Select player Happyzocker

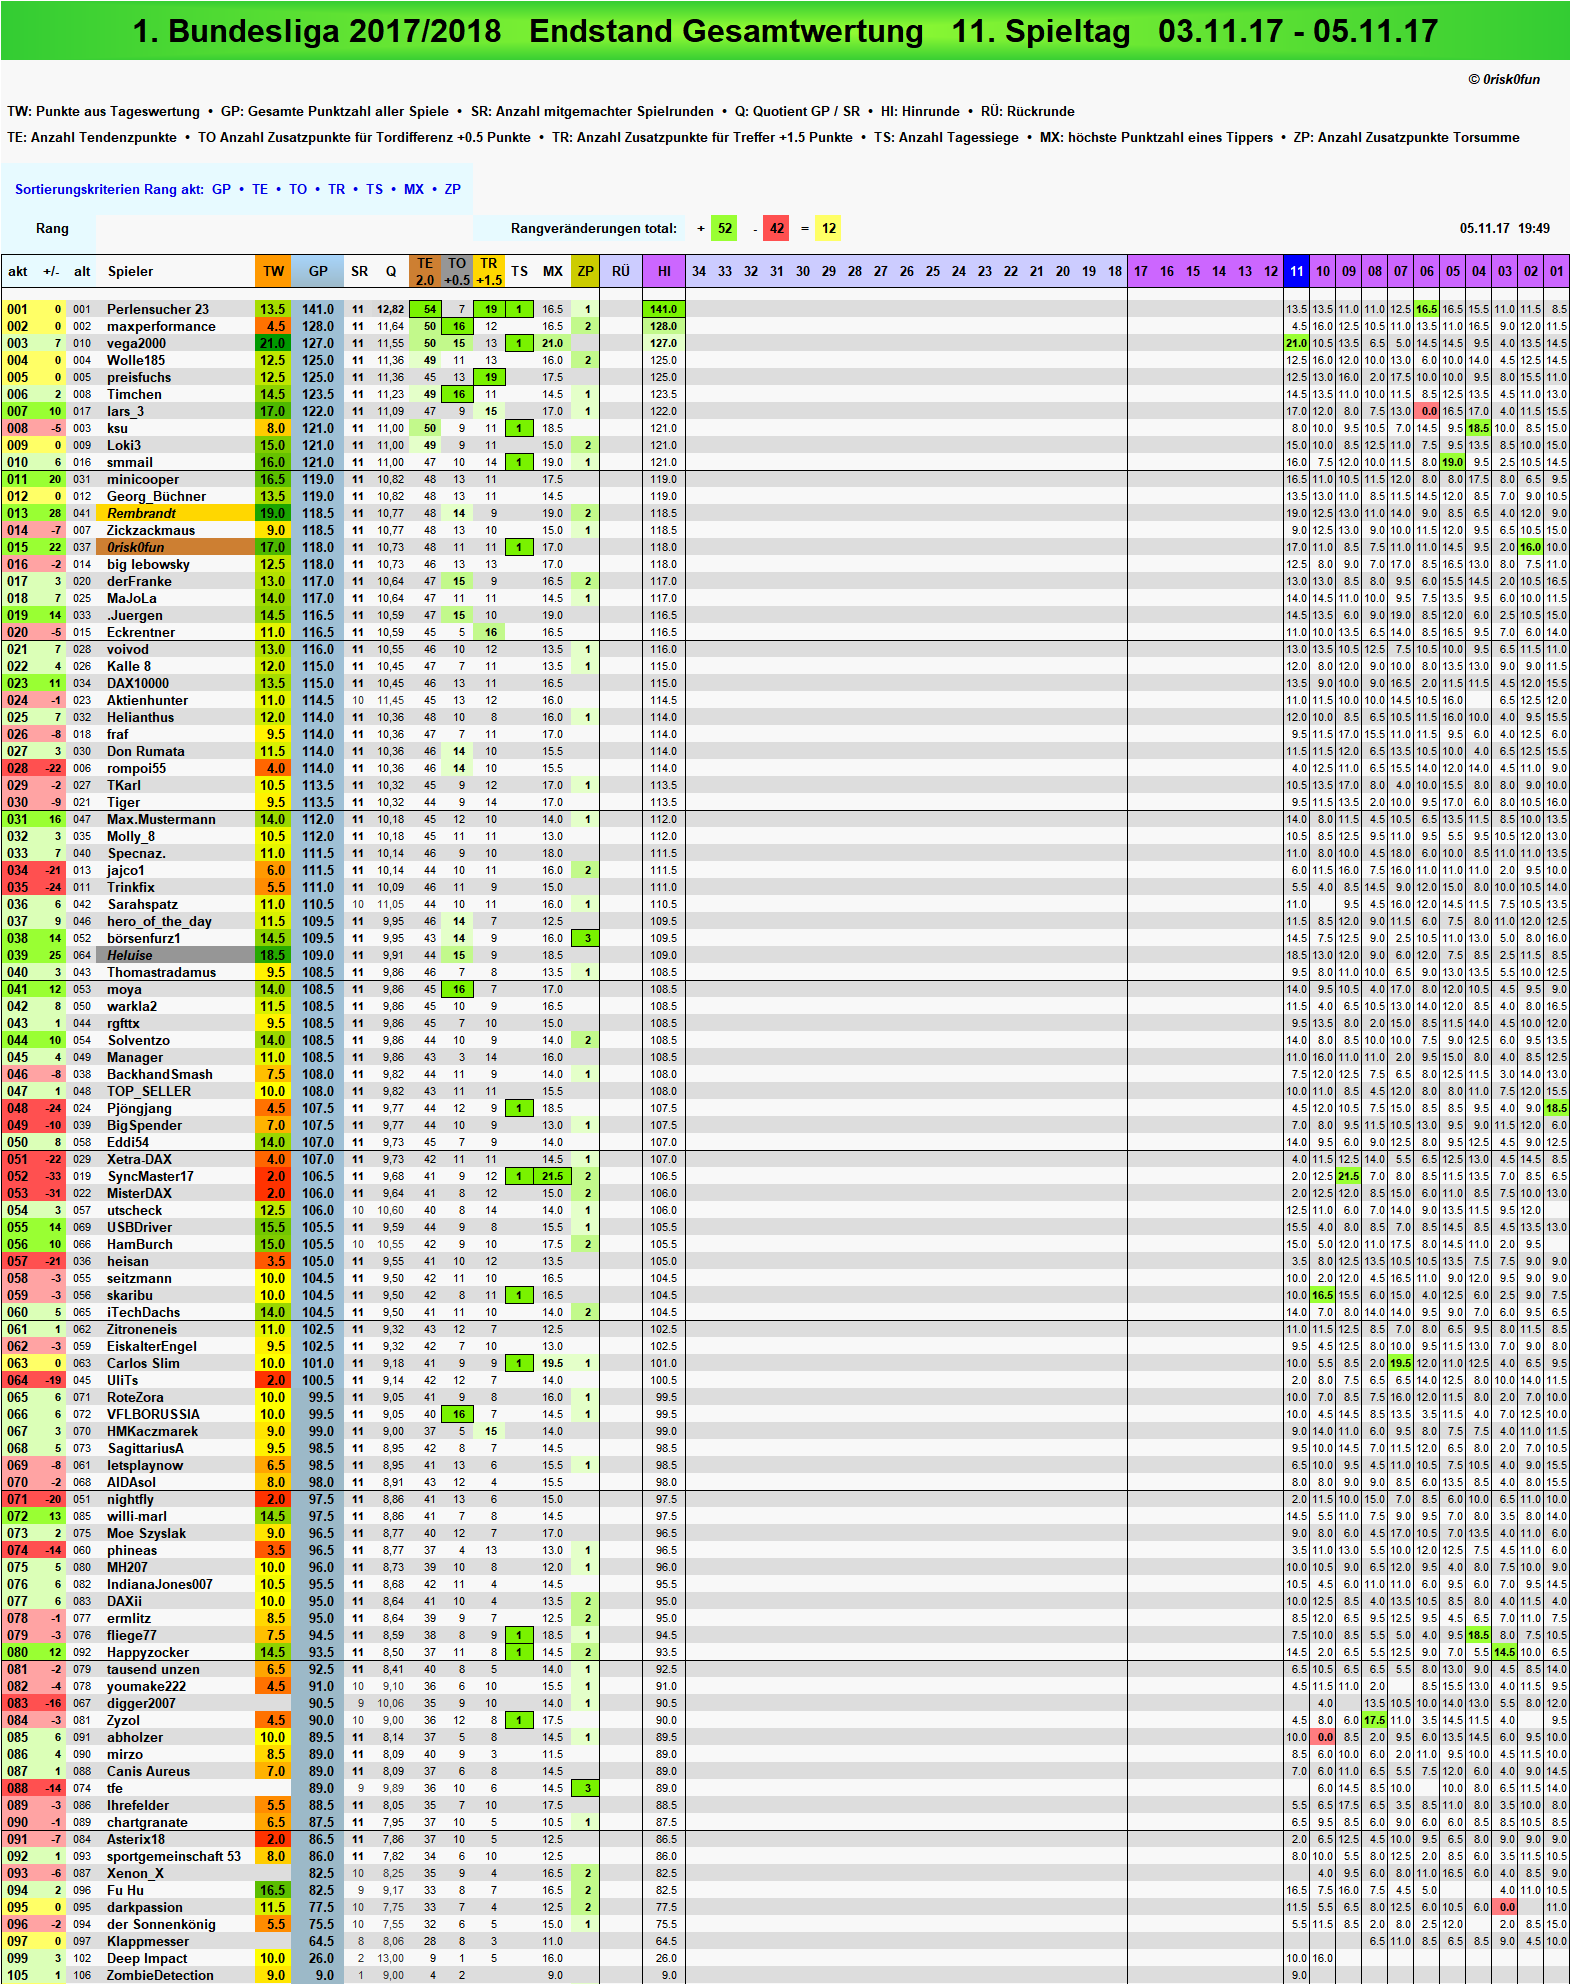coord(147,1652)
